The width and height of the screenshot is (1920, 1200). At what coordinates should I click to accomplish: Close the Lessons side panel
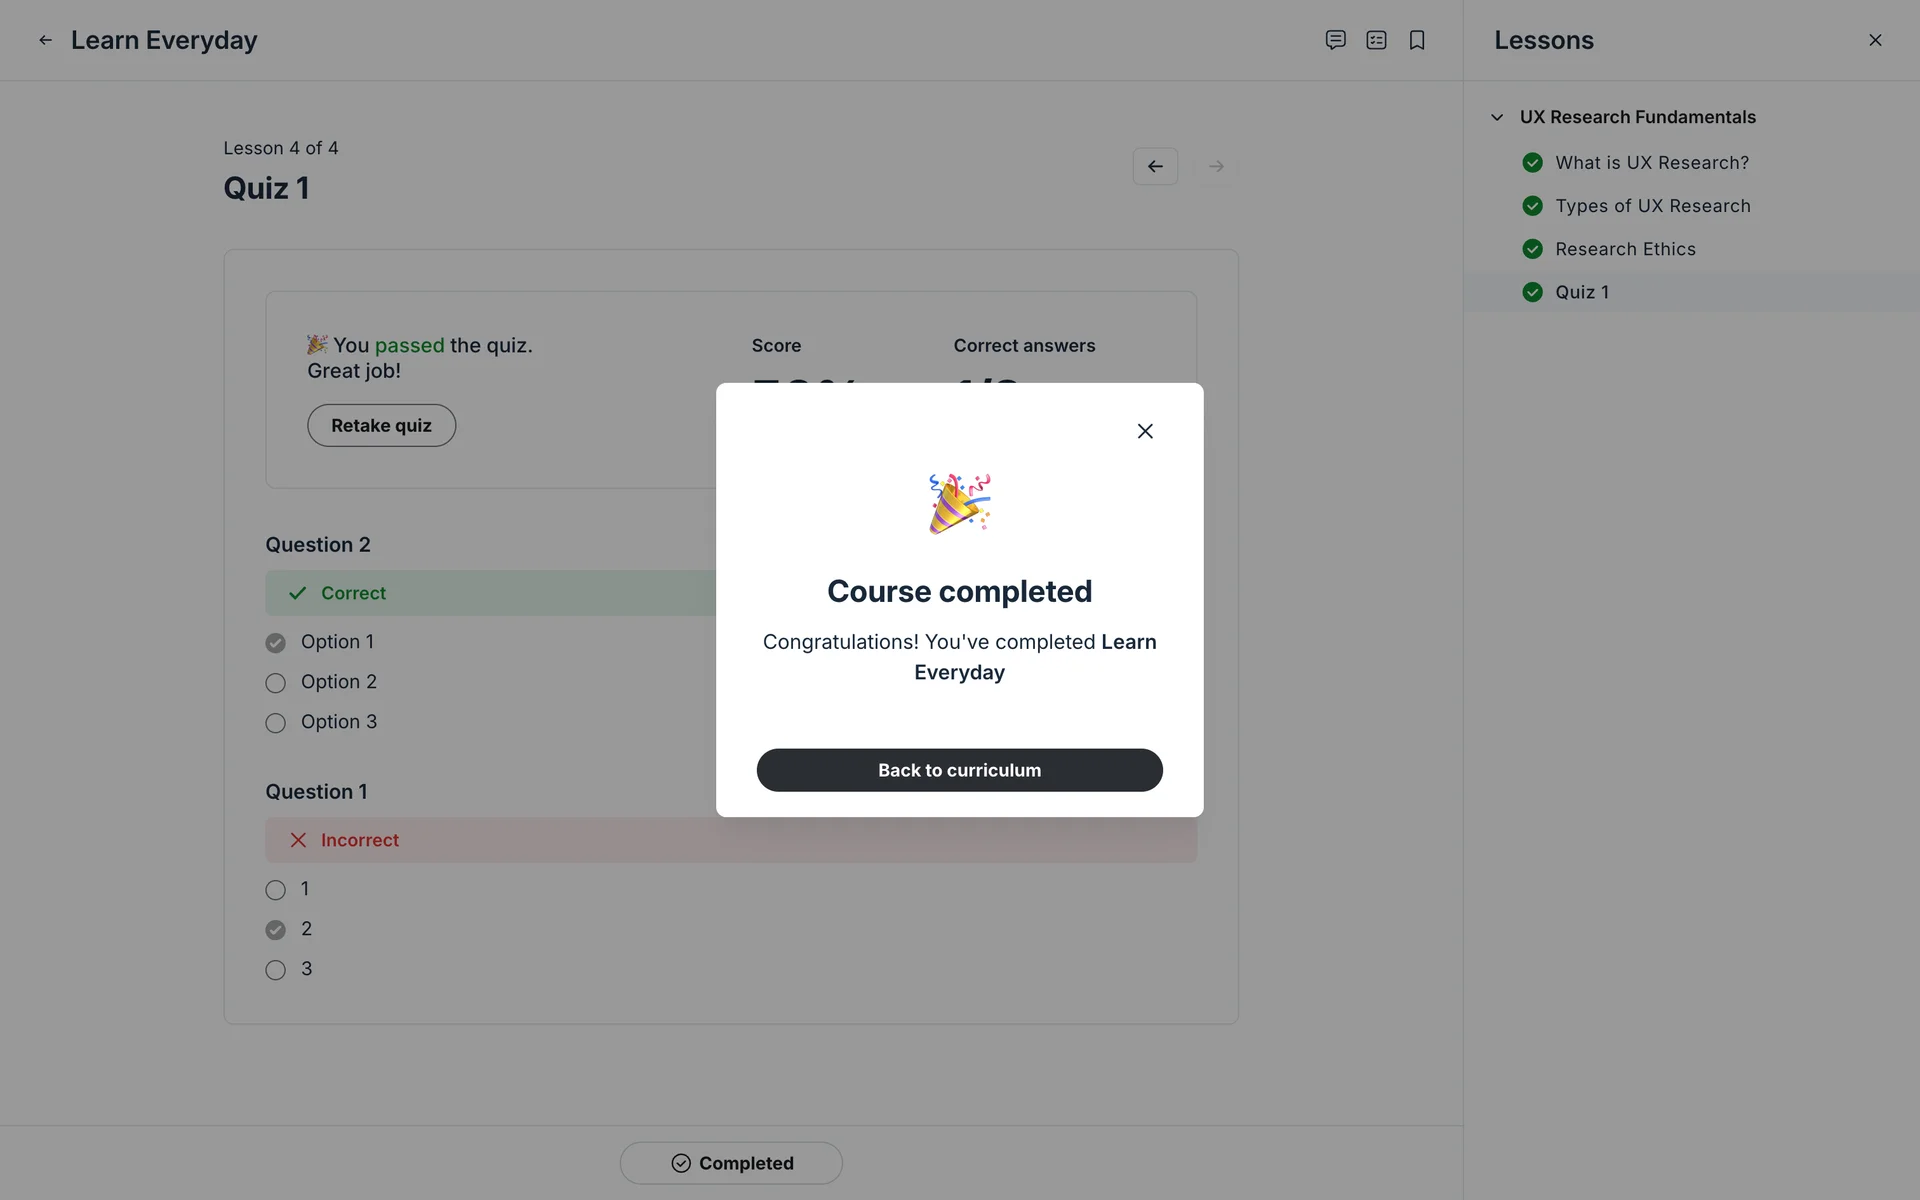(1875, 40)
